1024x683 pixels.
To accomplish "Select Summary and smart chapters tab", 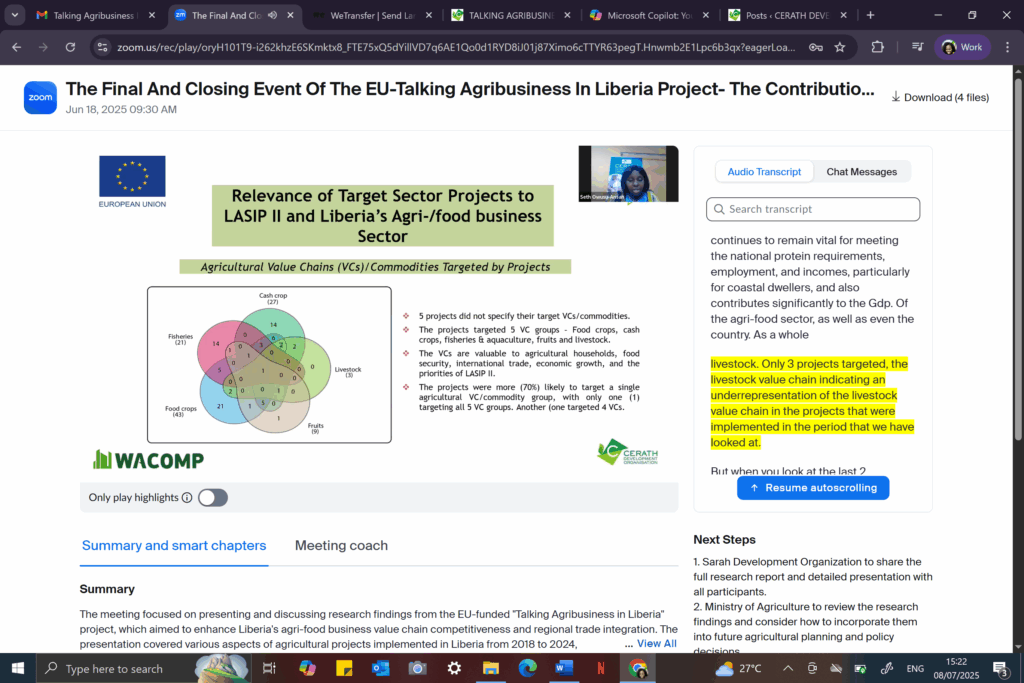I will tap(174, 545).
